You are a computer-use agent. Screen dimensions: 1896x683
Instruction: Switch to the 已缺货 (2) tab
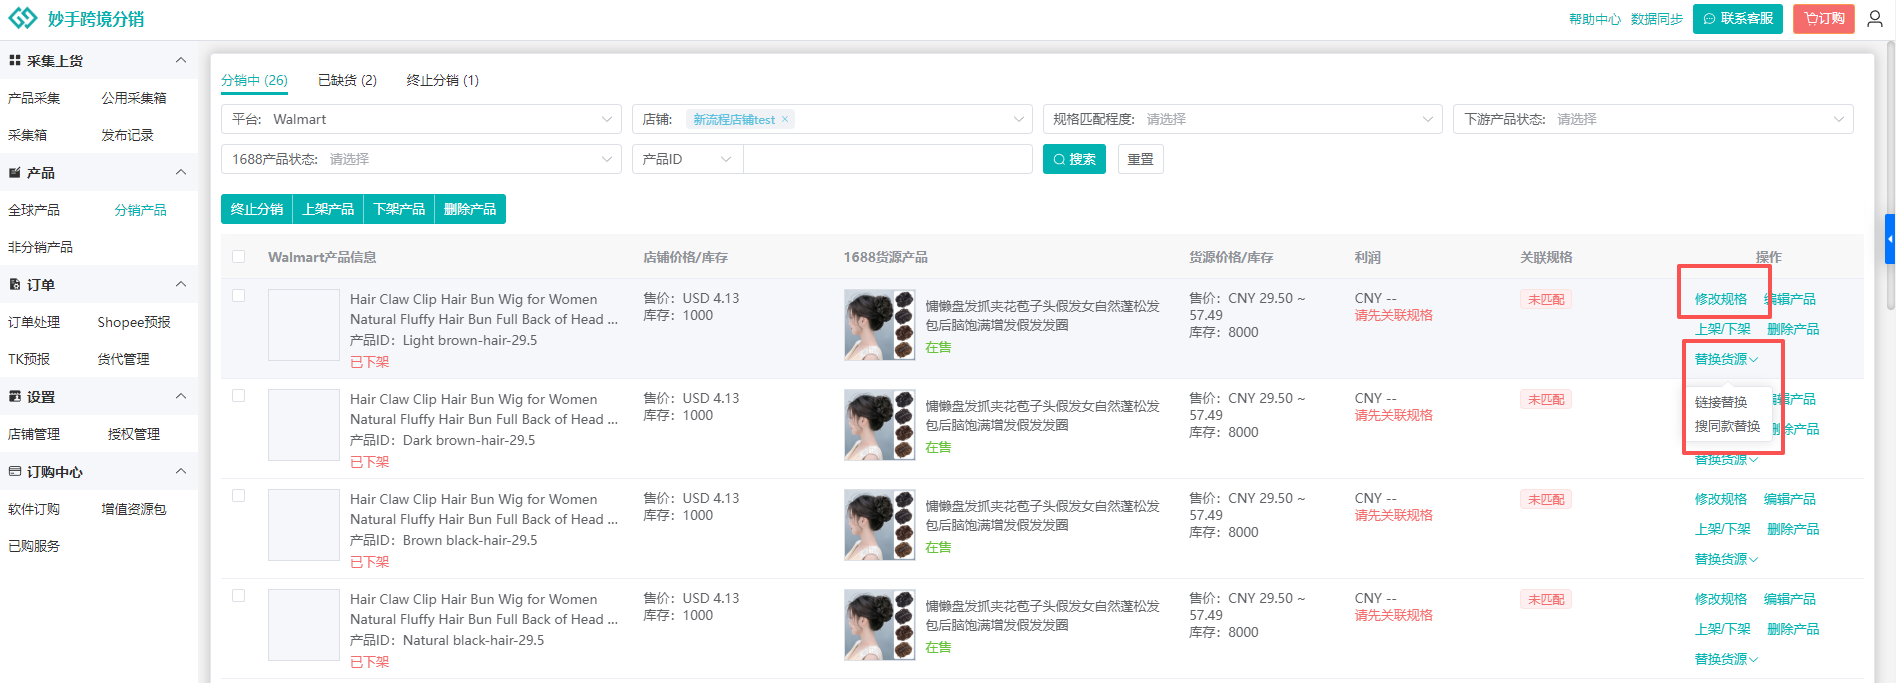347,80
